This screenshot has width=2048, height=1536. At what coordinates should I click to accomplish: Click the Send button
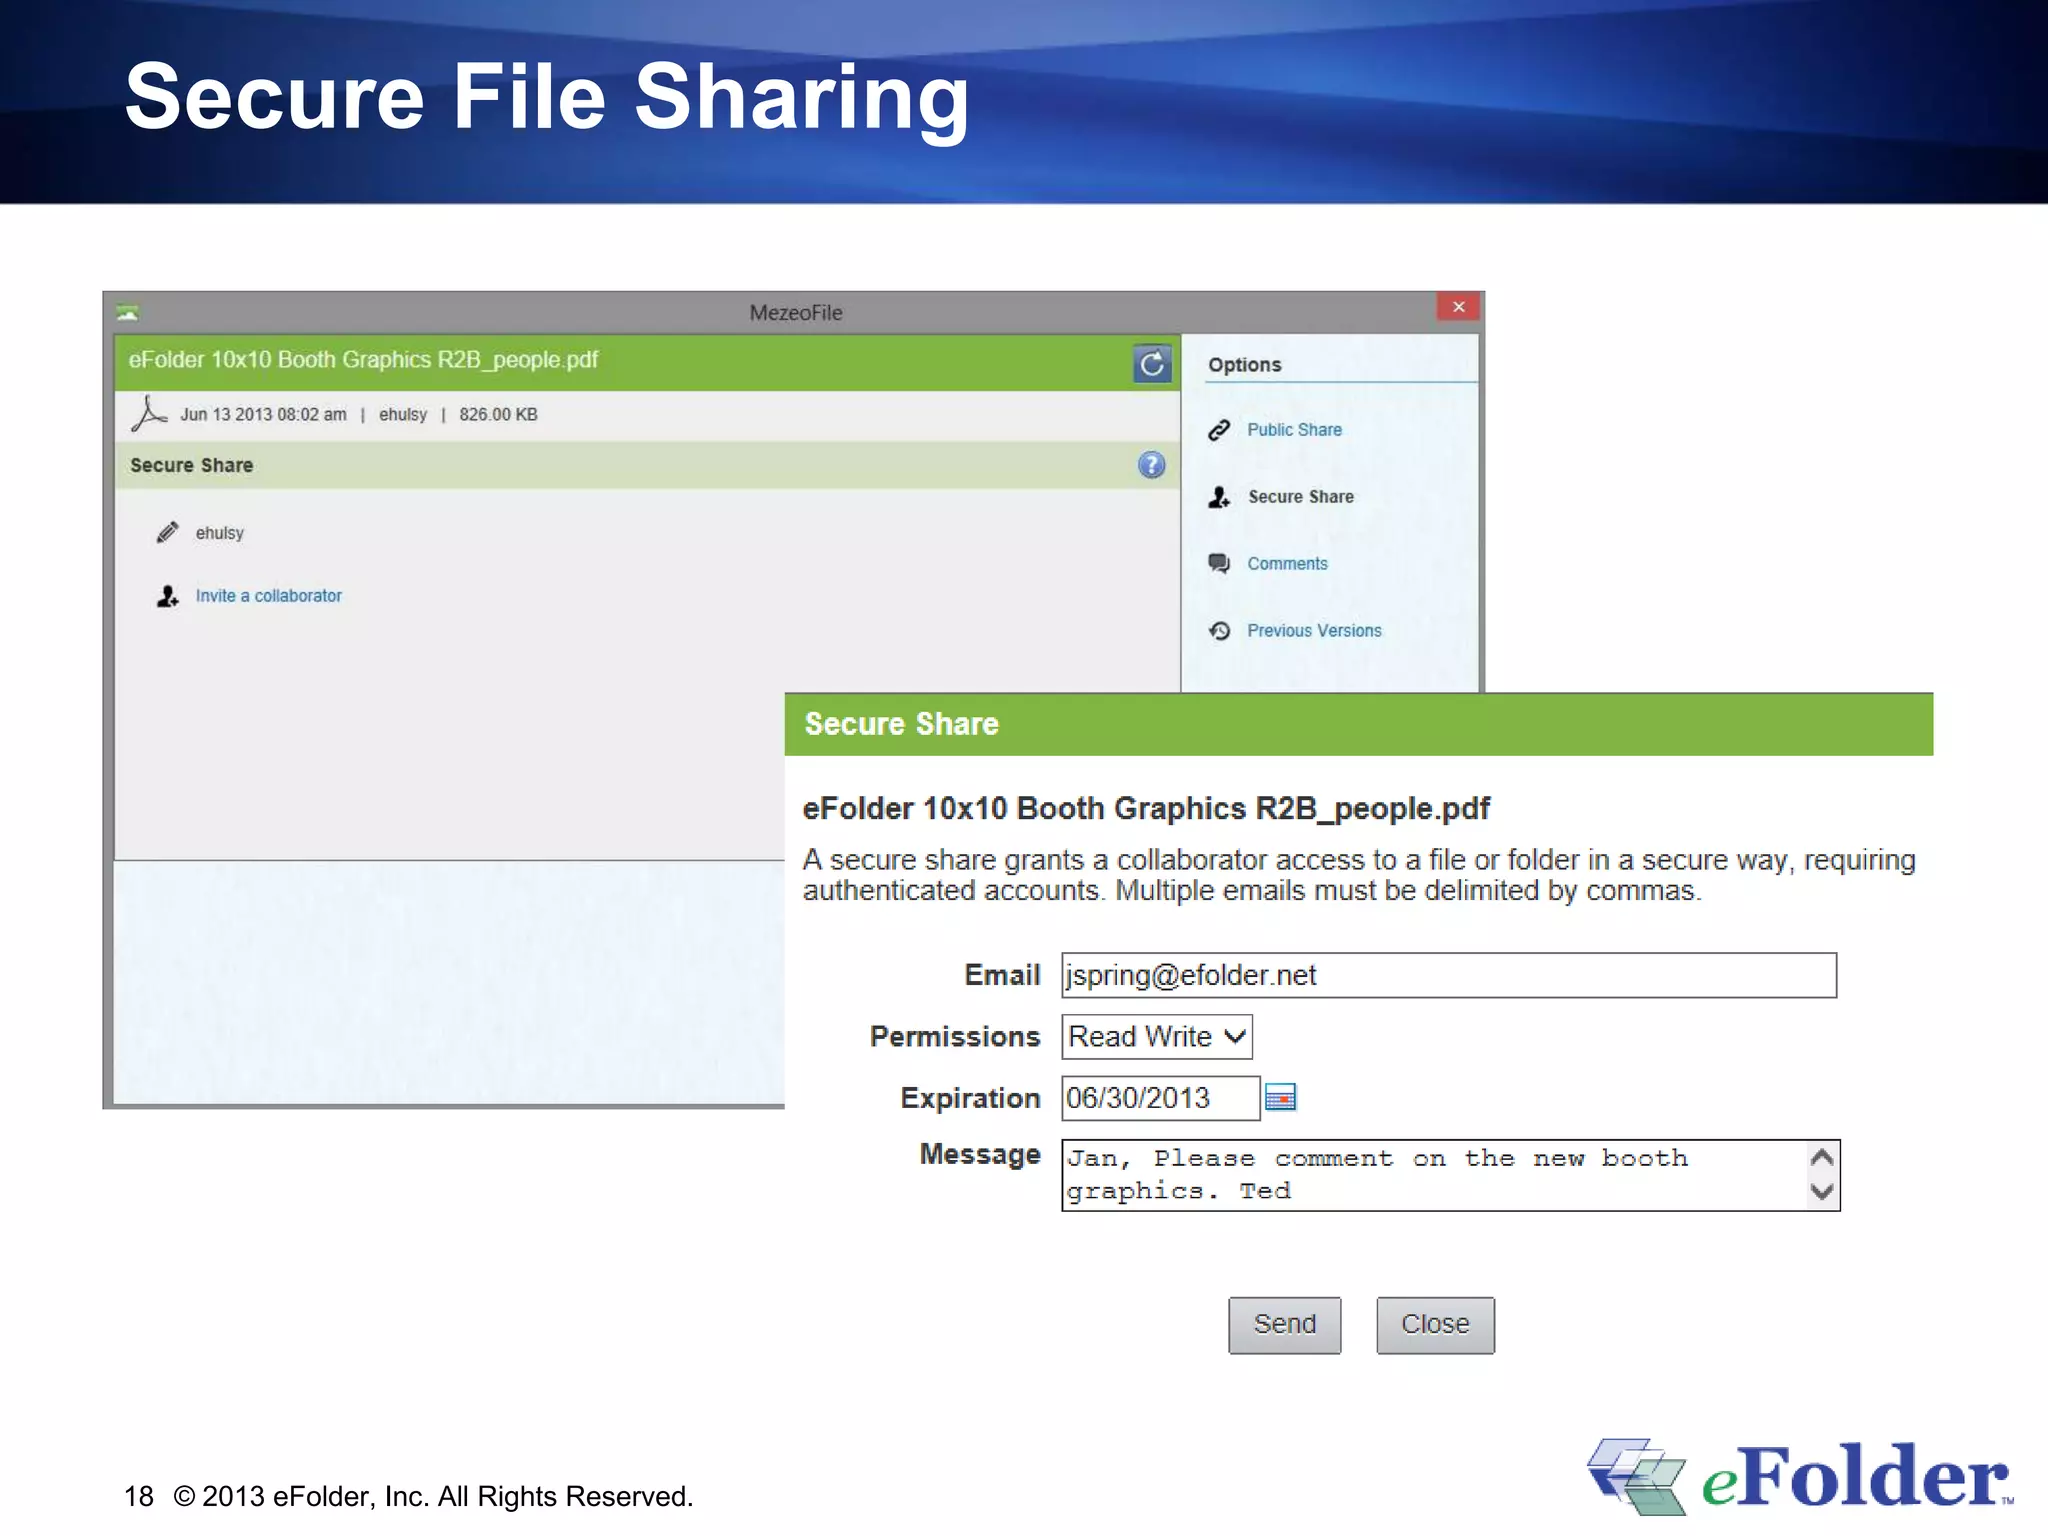[1285, 1325]
